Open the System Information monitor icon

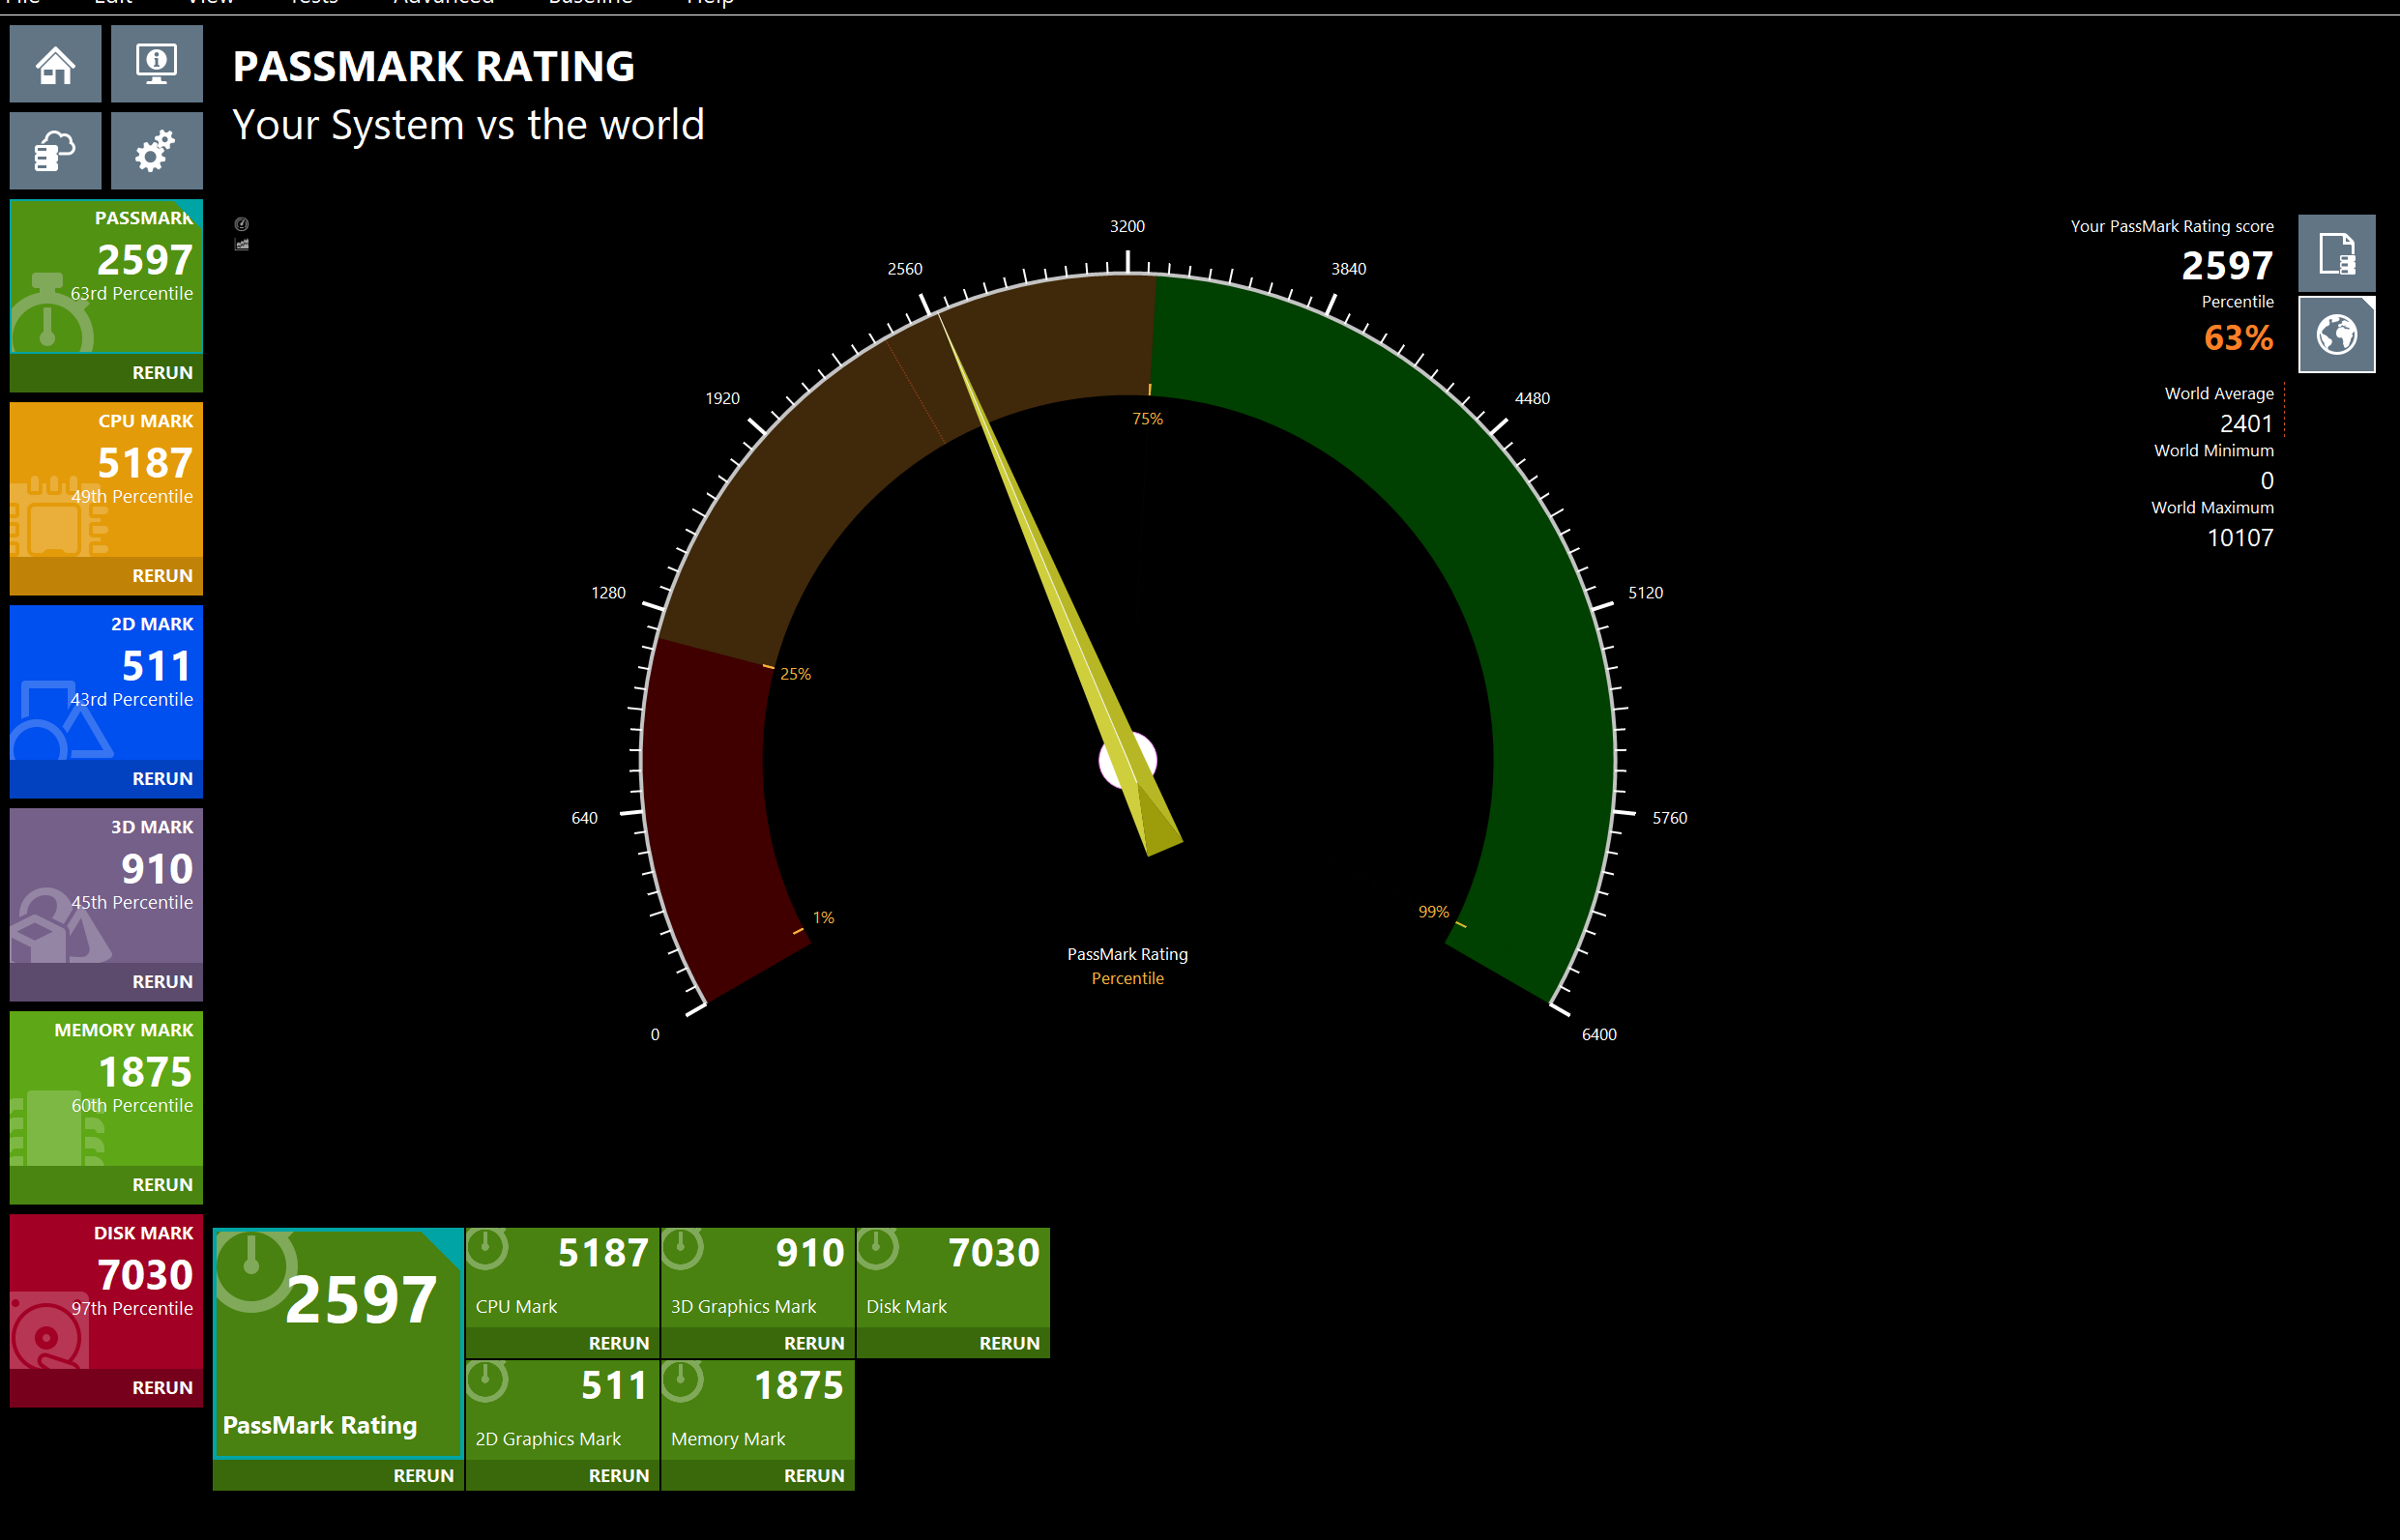[157, 64]
